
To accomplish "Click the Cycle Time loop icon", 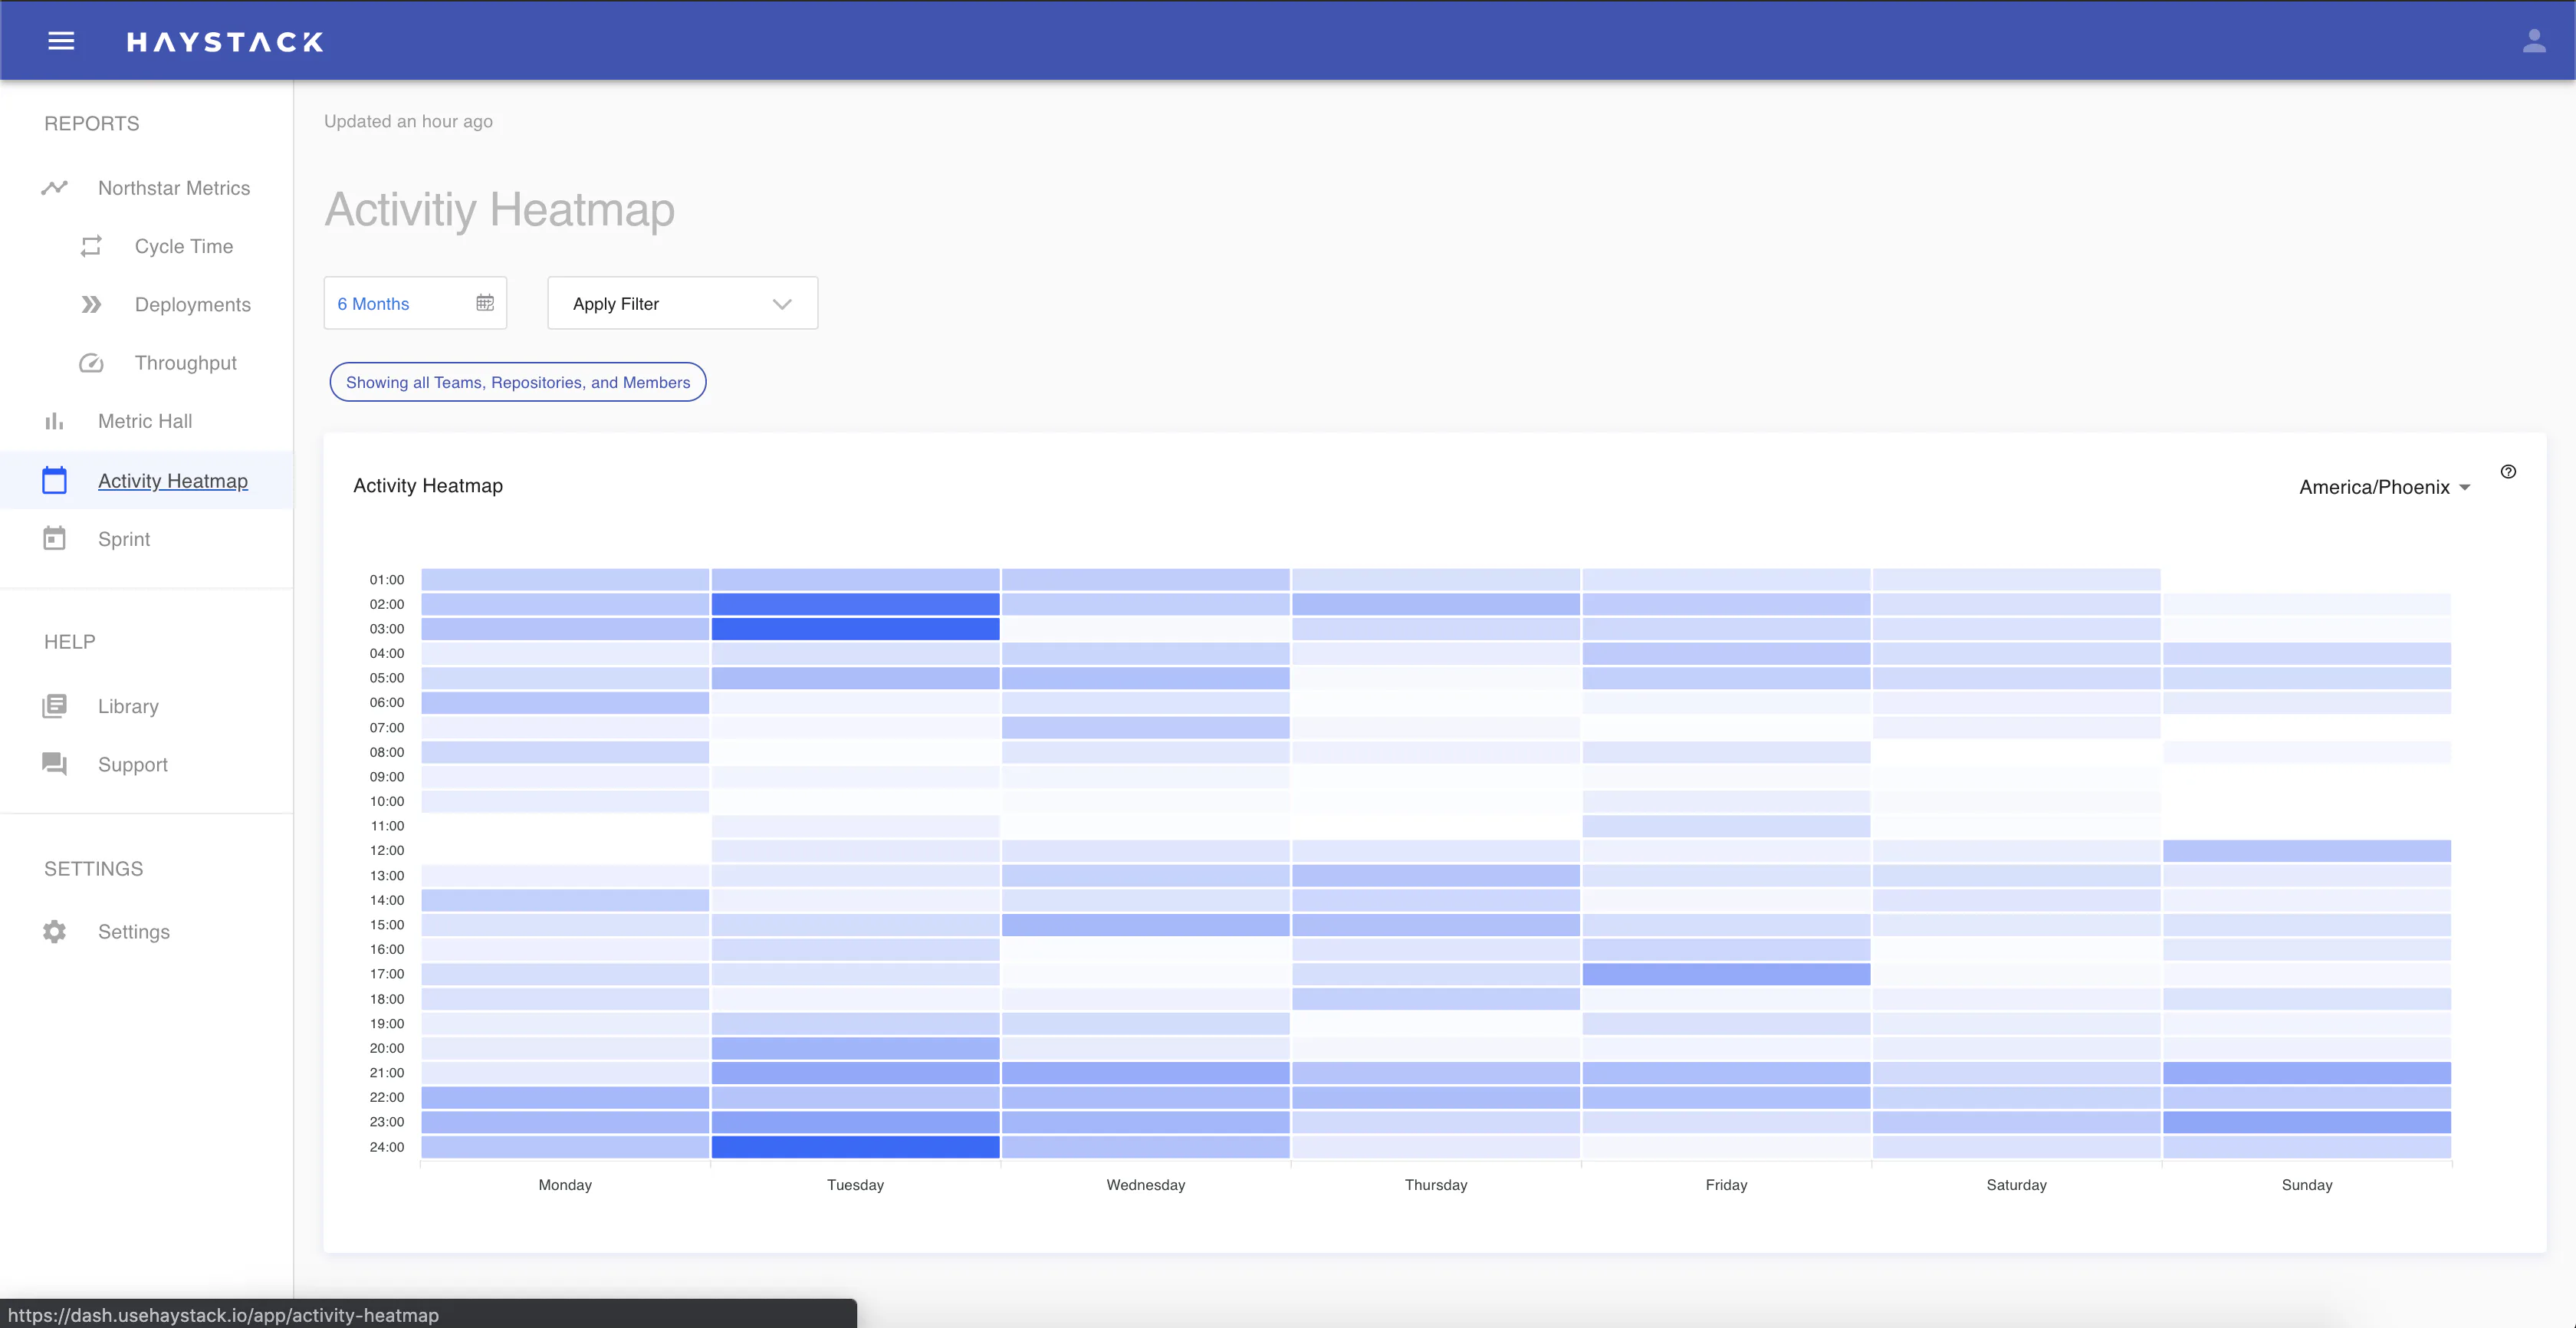I will pyautogui.click(x=91, y=246).
